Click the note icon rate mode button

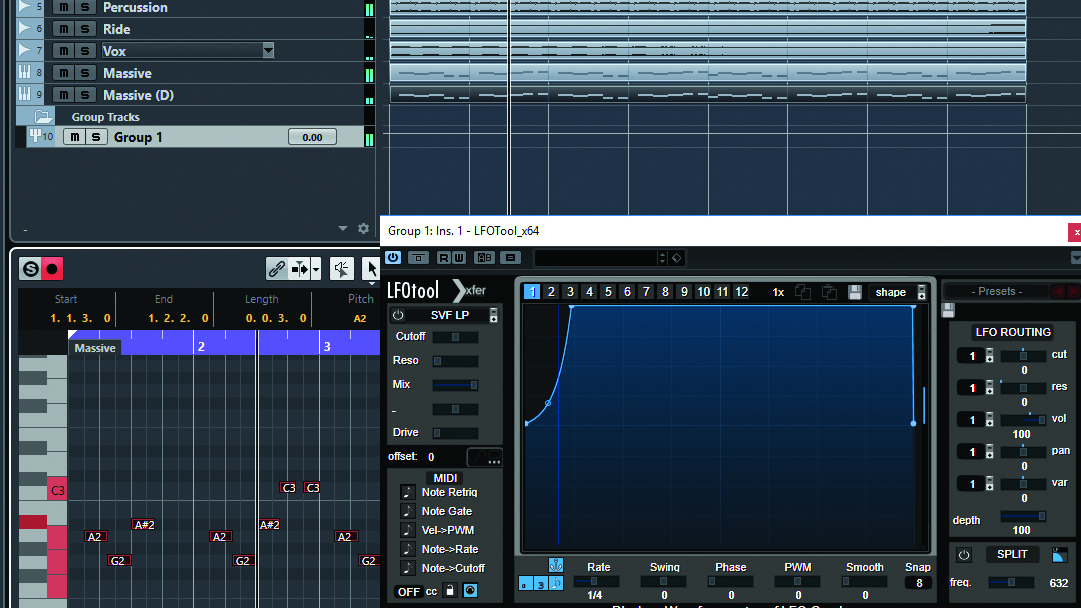[x=556, y=583]
